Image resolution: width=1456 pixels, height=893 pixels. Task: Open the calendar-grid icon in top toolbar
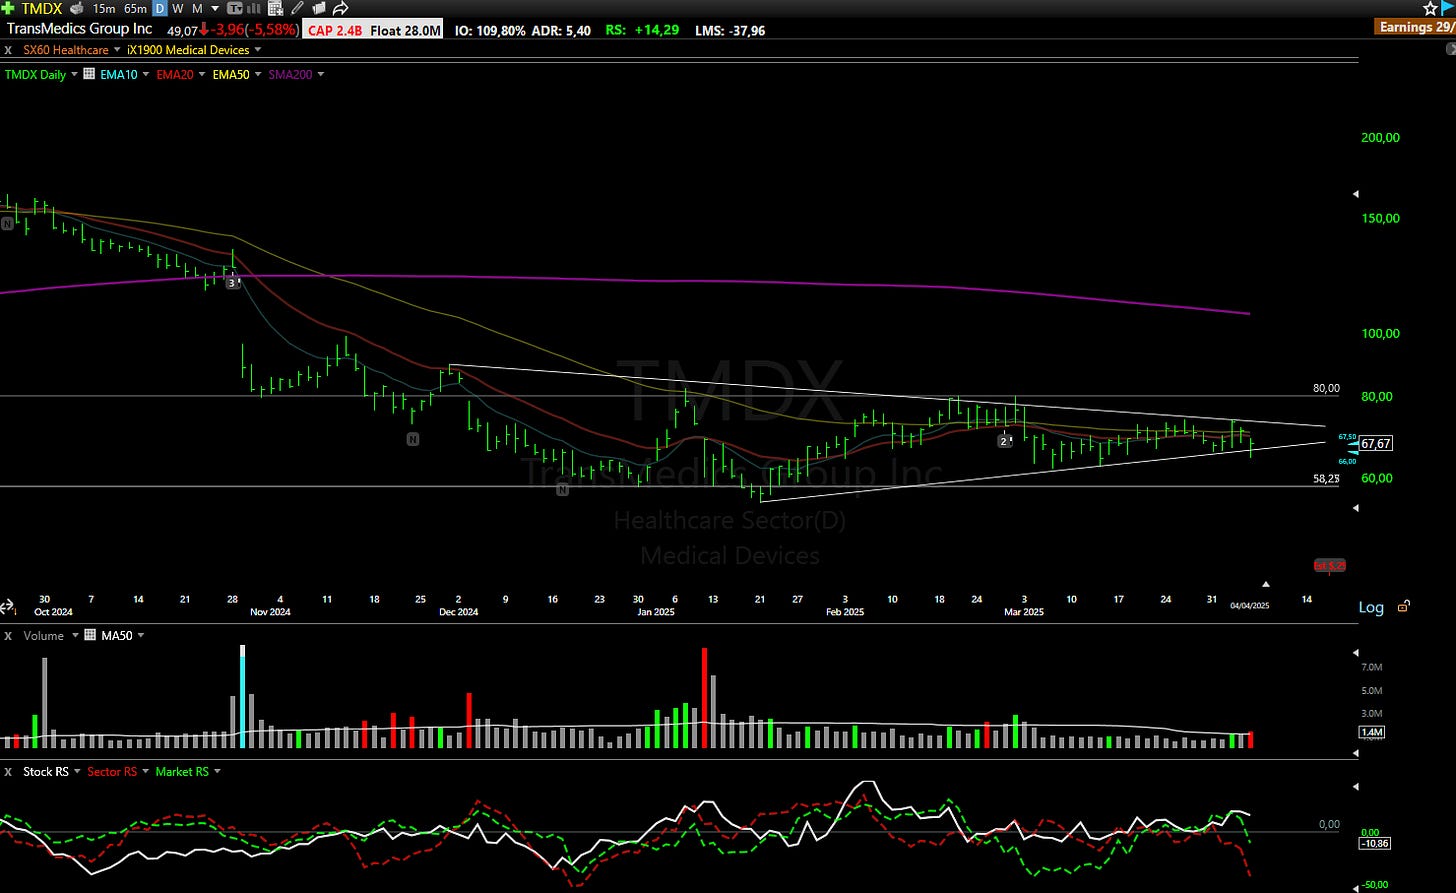[x=275, y=8]
